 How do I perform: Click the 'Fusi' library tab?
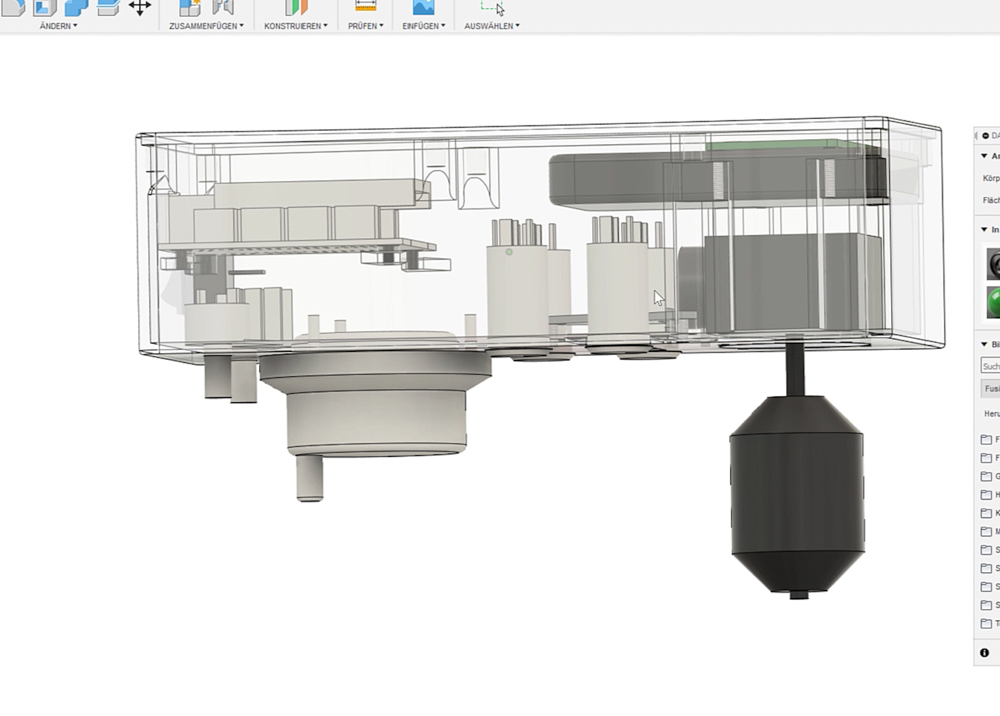[x=990, y=388]
